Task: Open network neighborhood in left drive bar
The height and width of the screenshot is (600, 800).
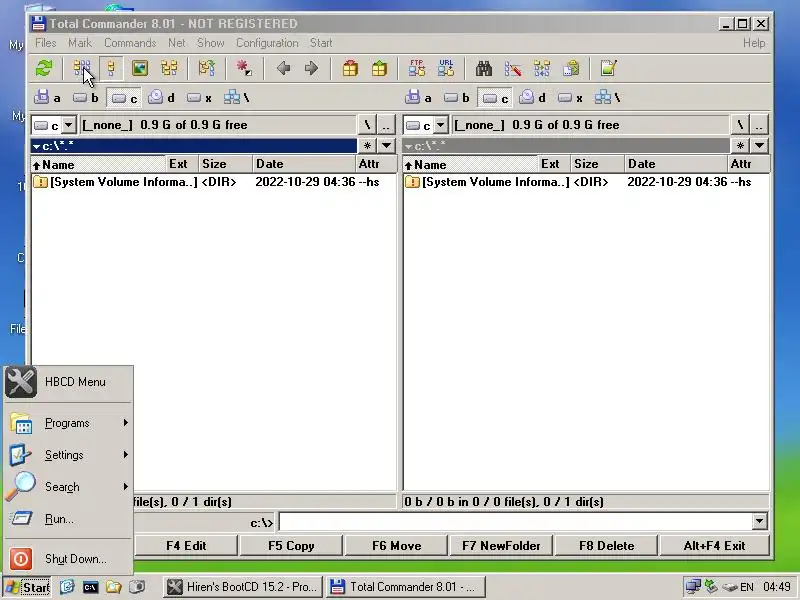Action: tap(237, 97)
